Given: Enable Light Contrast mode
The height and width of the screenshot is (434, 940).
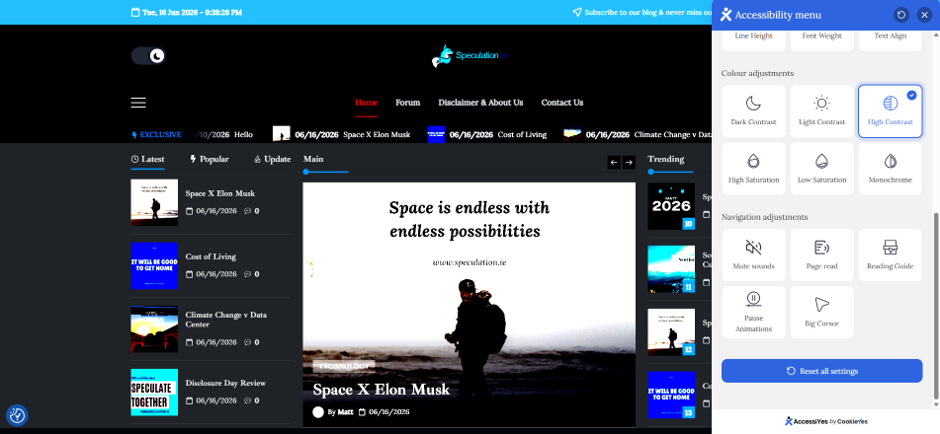Looking at the screenshot, I should click(x=822, y=111).
